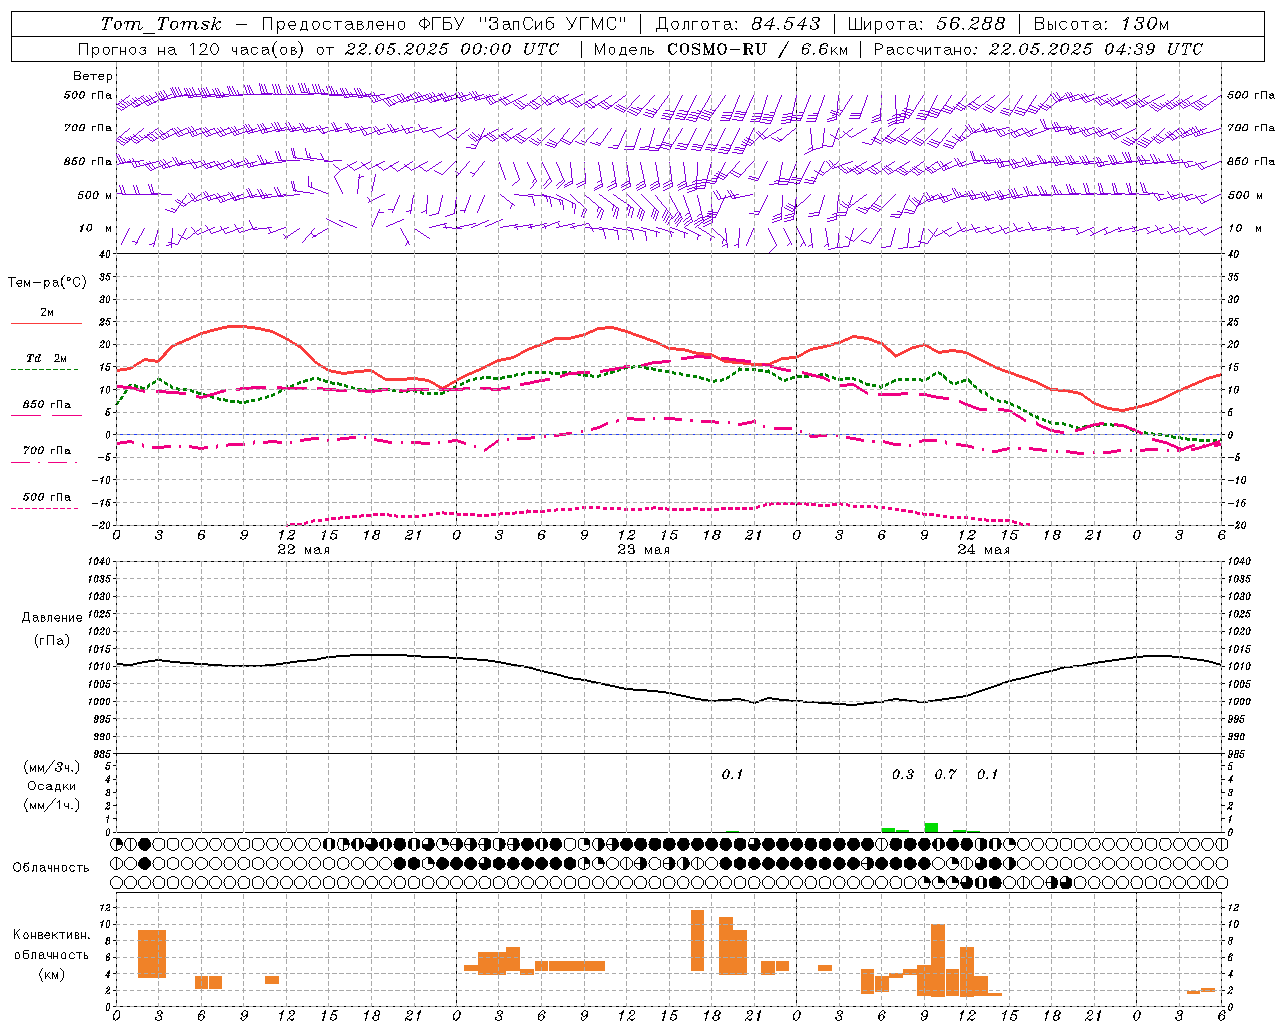Click the elevation text "Высота: 130м"

tap(1101, 24)
